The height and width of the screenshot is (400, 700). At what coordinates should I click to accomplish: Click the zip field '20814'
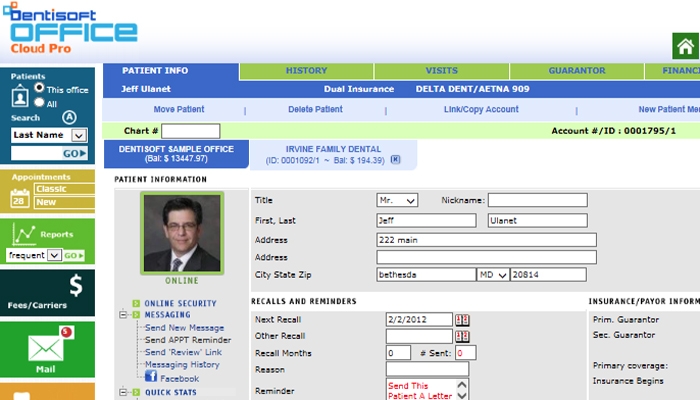click(x=548, y=275)
